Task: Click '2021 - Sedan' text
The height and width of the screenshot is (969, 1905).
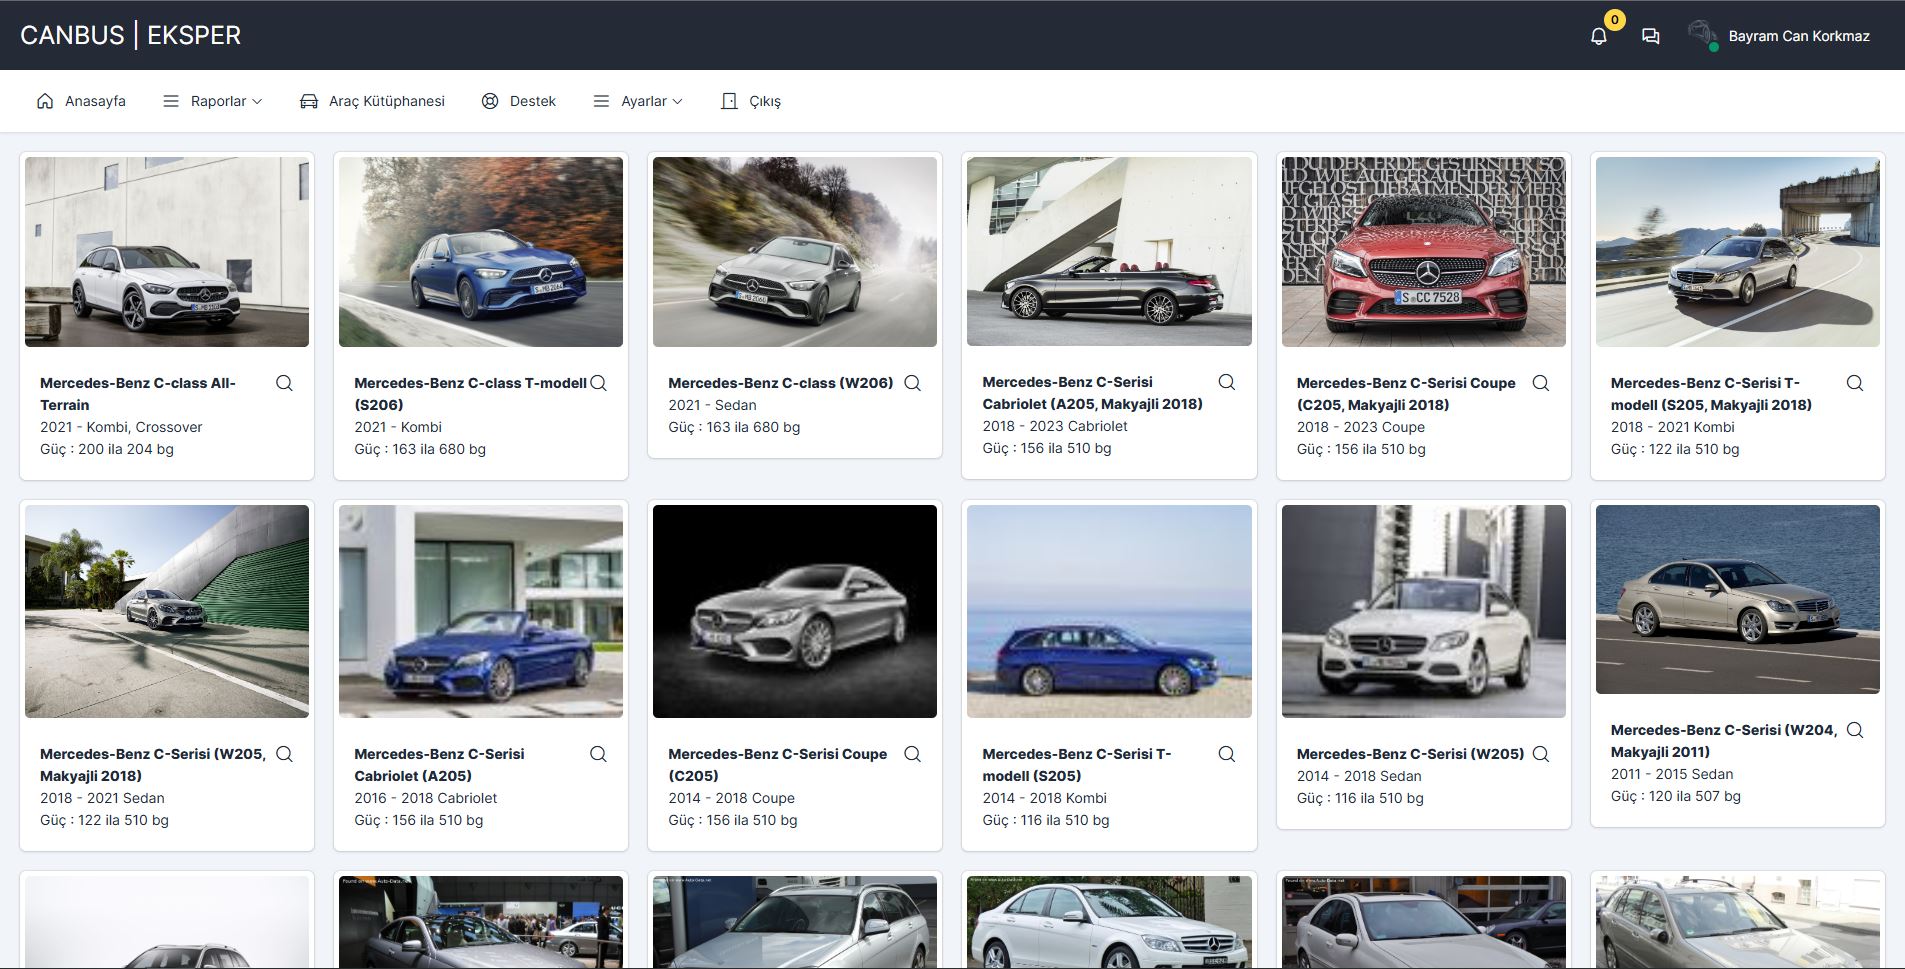Action: [x=712, y=405]
